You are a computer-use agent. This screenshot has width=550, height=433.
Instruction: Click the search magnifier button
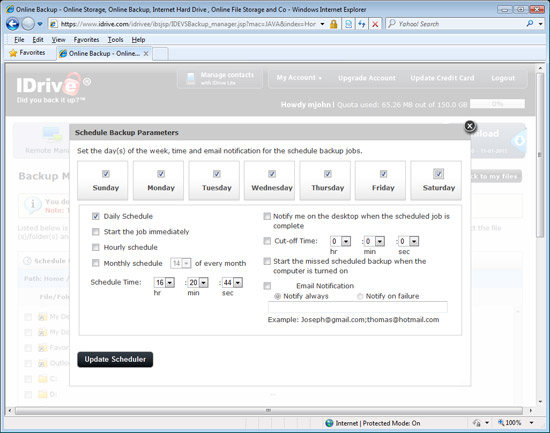click(x=530, y=24)
